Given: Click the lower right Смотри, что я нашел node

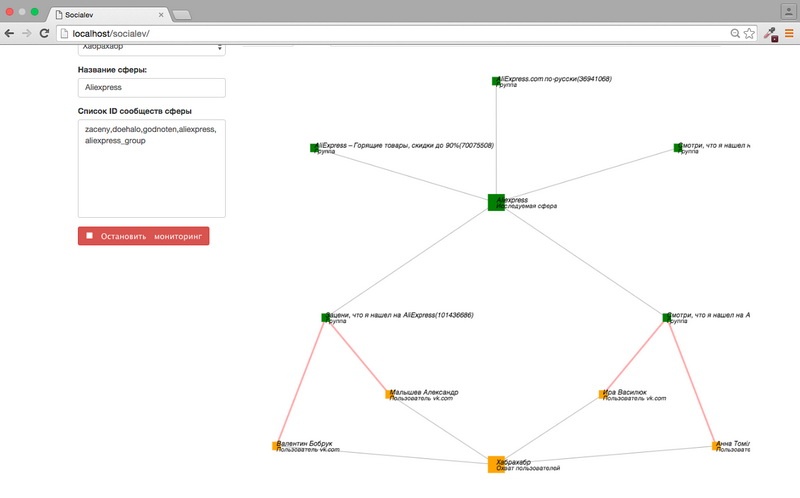Looking at the screenshot, I should (666, 318).
